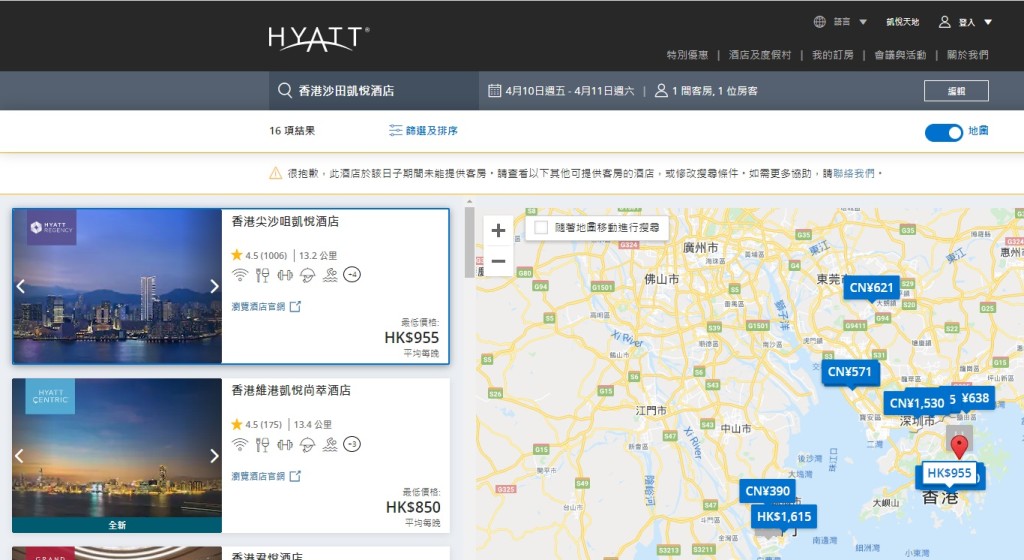Expand the 登入 sign-in dropdown arrow
Image resolution: width=1024 pixels, height=560 pixels.
pos(988,22)
